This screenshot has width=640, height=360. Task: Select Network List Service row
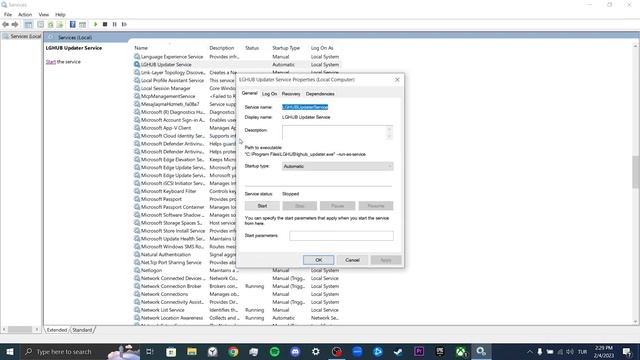237,310
